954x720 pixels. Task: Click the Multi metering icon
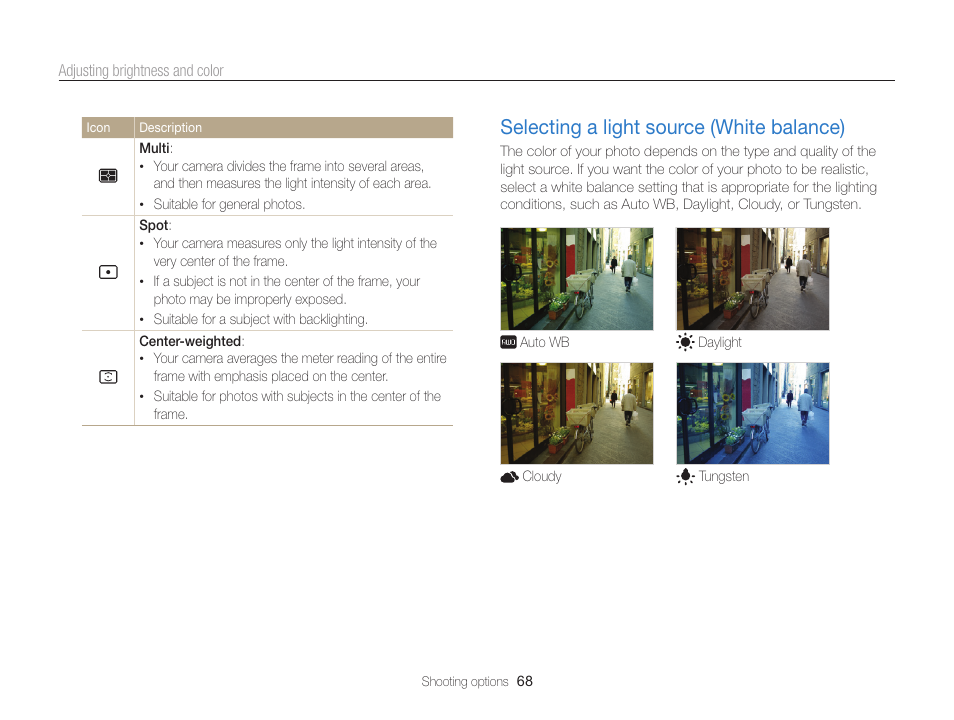coord(108,176)
